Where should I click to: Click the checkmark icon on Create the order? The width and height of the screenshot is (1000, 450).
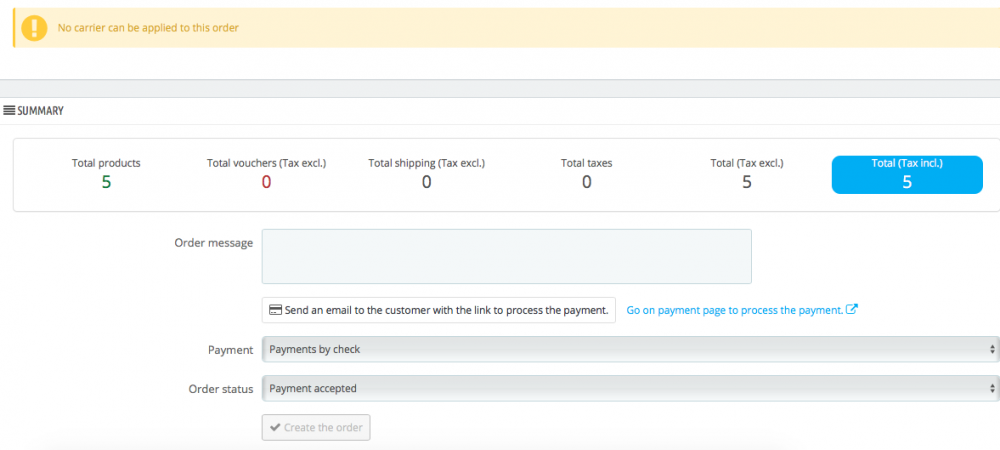tap(275, 428)
